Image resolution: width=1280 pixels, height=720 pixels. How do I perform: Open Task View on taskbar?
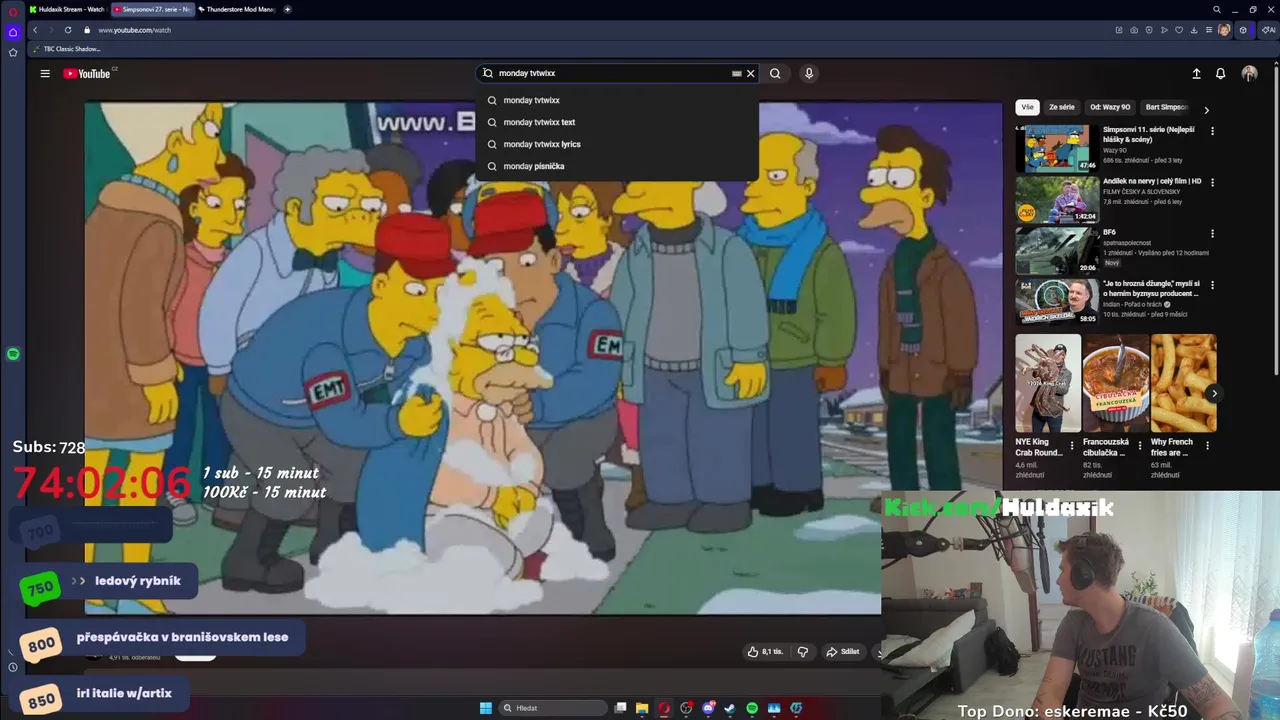[x=621, y=708]
